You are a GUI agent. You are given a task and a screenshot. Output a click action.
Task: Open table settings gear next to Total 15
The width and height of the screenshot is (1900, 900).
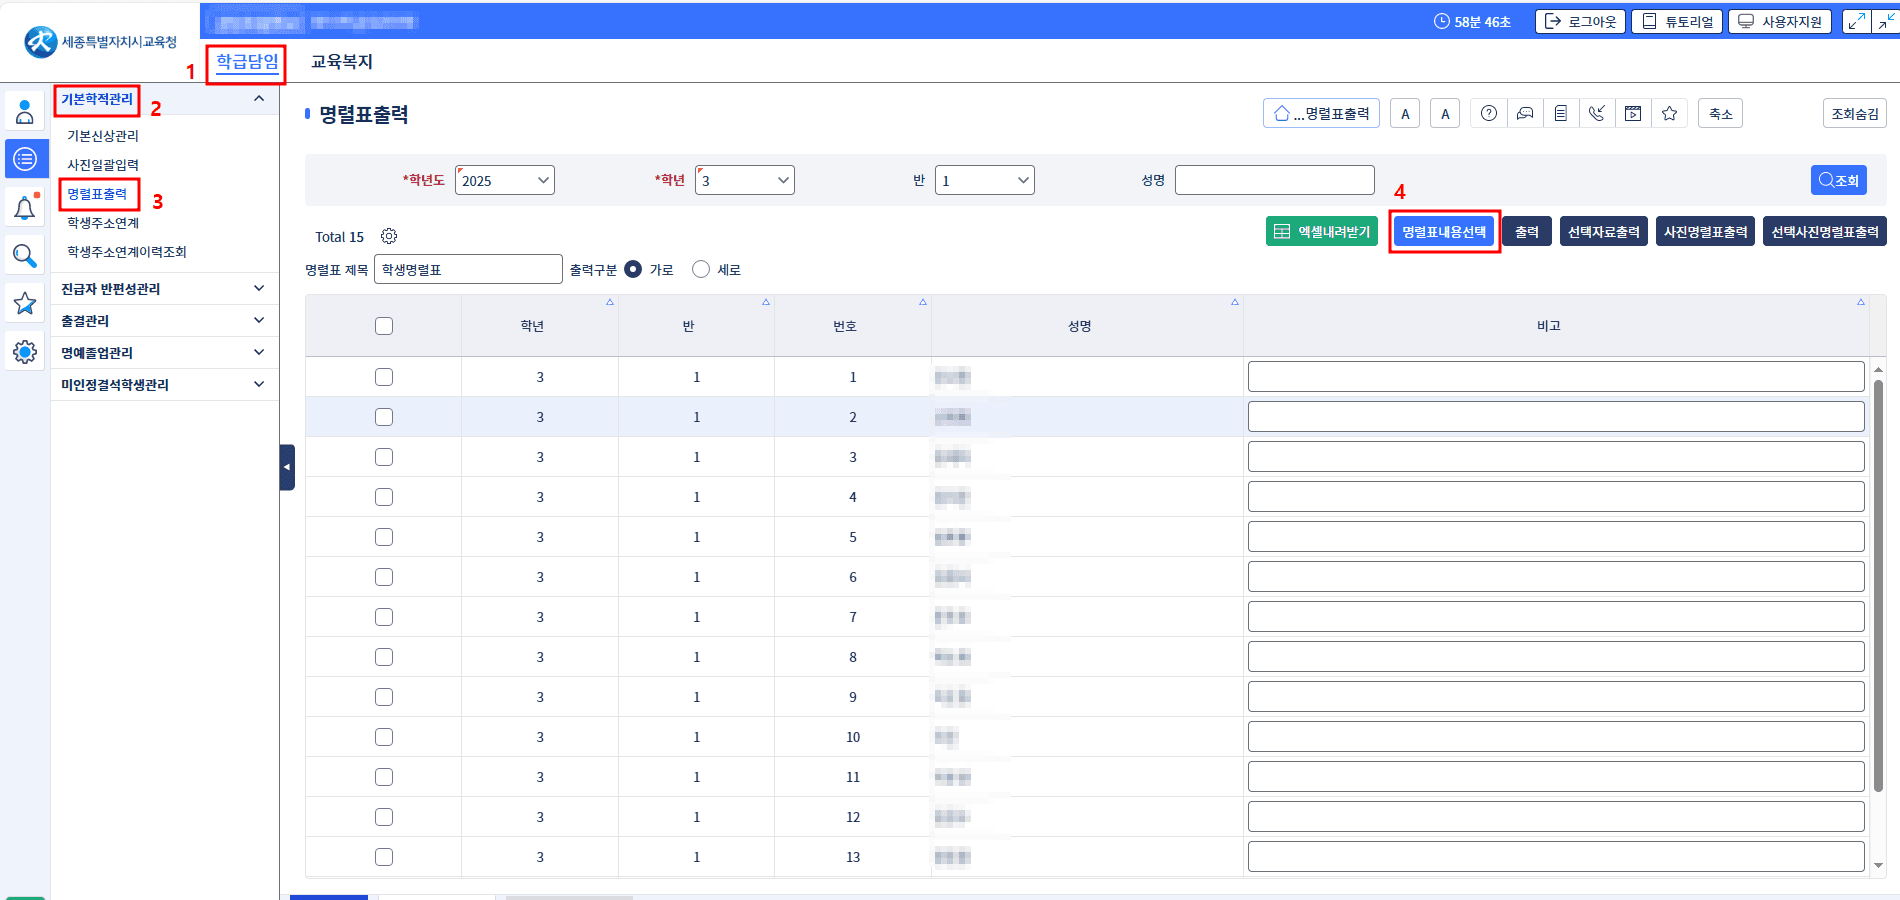pos(389,236)
